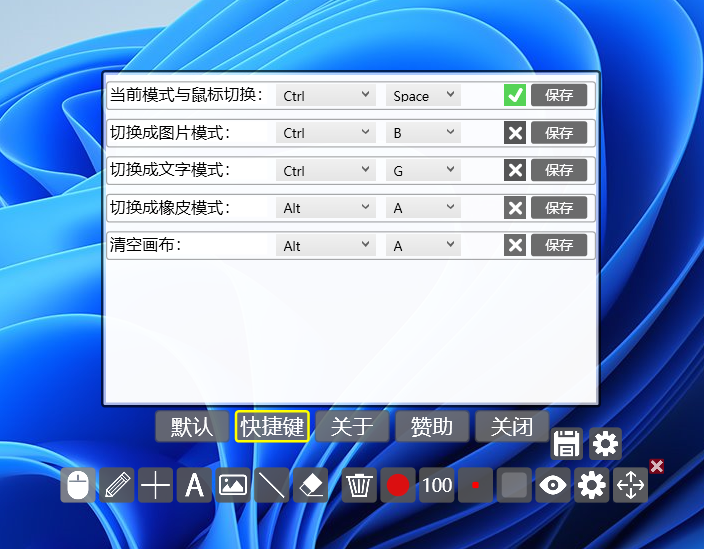
Task: Switch to the 默认 tab
Action: [192, 426]
